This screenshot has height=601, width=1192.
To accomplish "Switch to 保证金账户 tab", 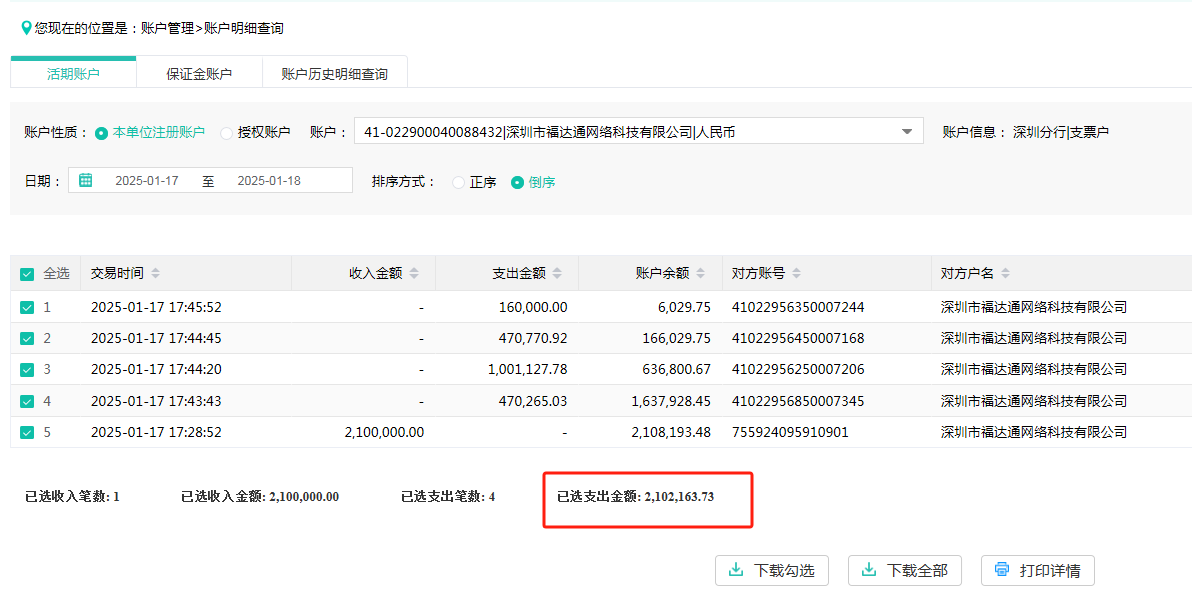I will [199, 74].
